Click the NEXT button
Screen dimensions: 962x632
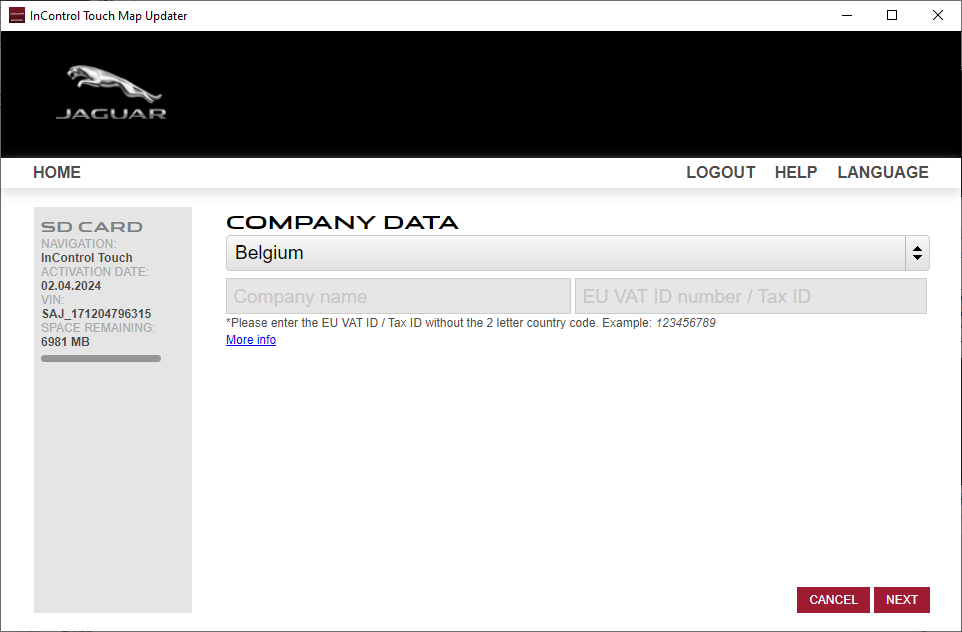pyautogui.click(x=902, y=599)
